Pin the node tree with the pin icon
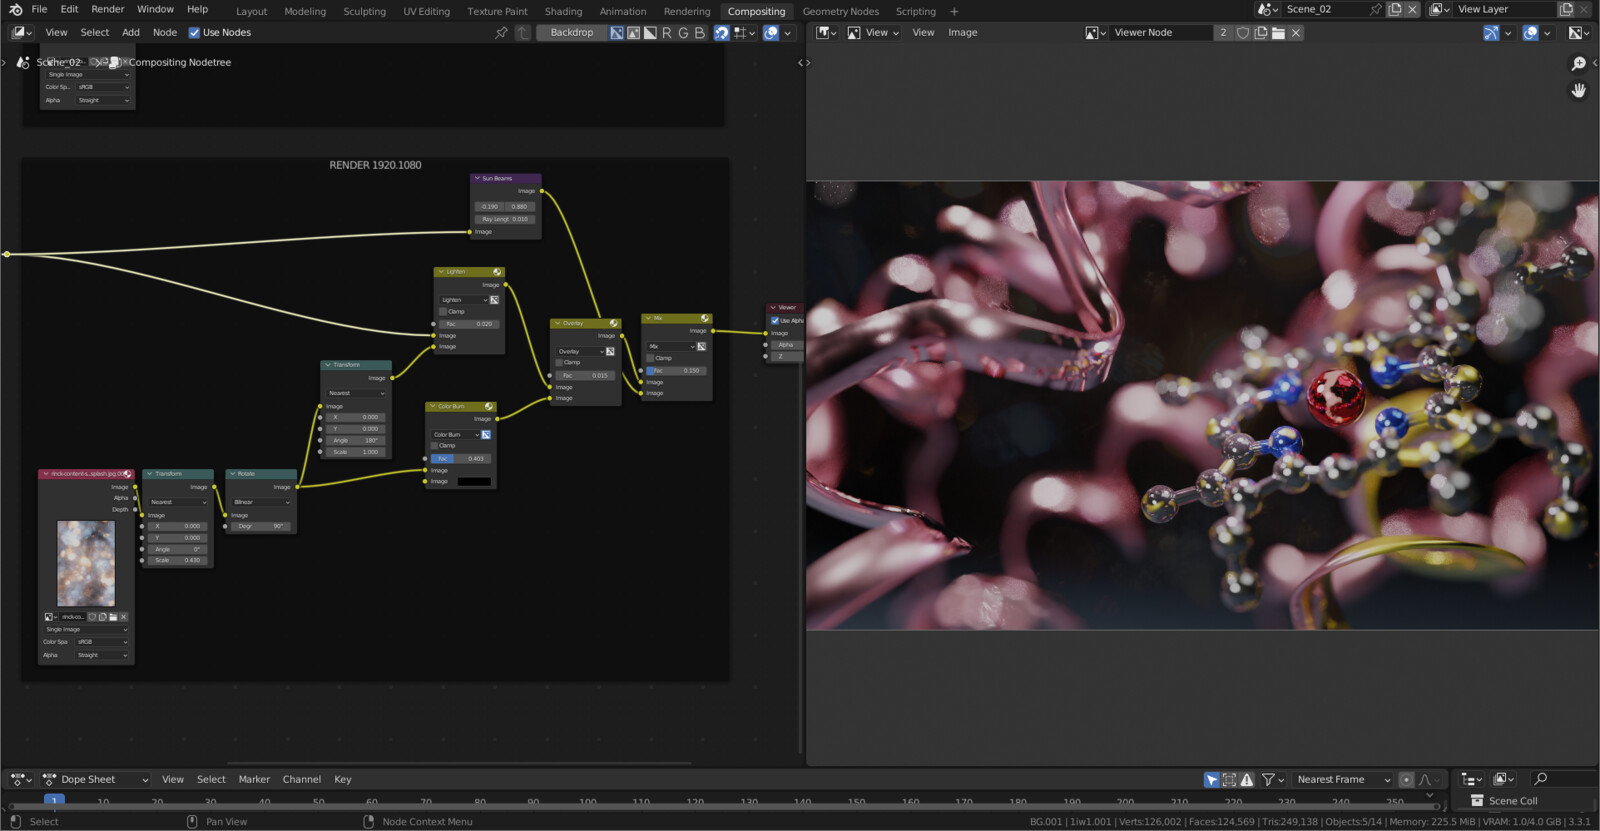The image size is (1600, 831). pos(501,33)
